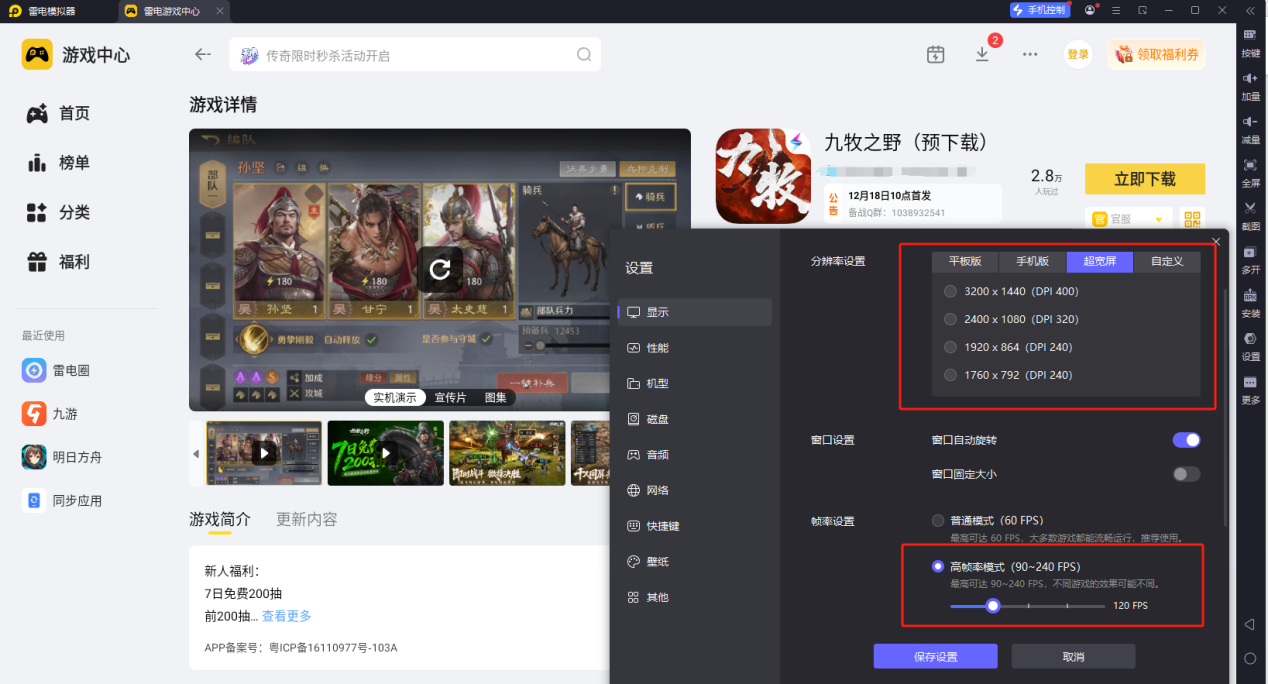Open the 显示 settings category
Viewport: 1268px width, 684px height.
point(695,312)
